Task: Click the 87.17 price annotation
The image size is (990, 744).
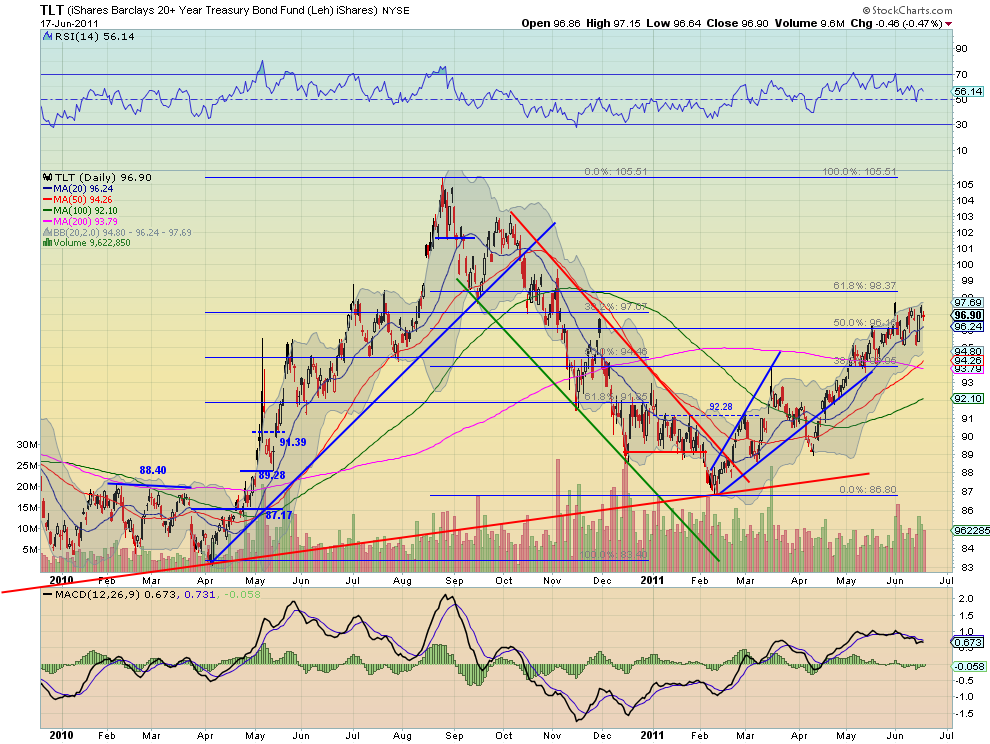Action: 278,515
